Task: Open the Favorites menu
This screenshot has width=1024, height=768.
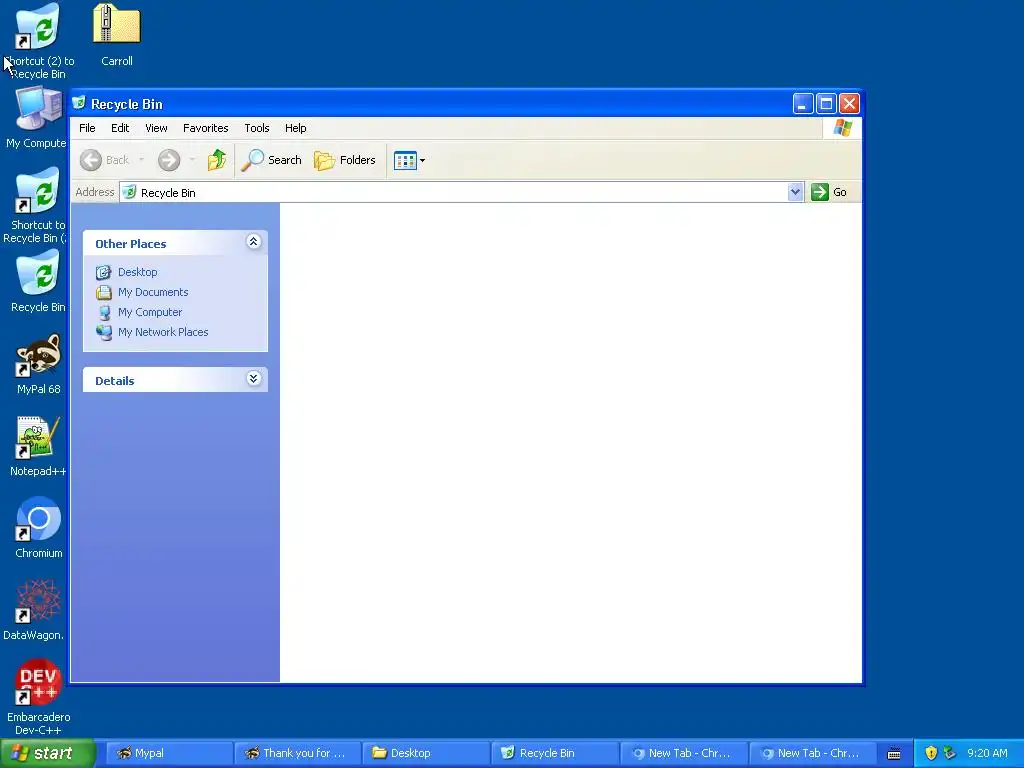Action: point(206,128)
